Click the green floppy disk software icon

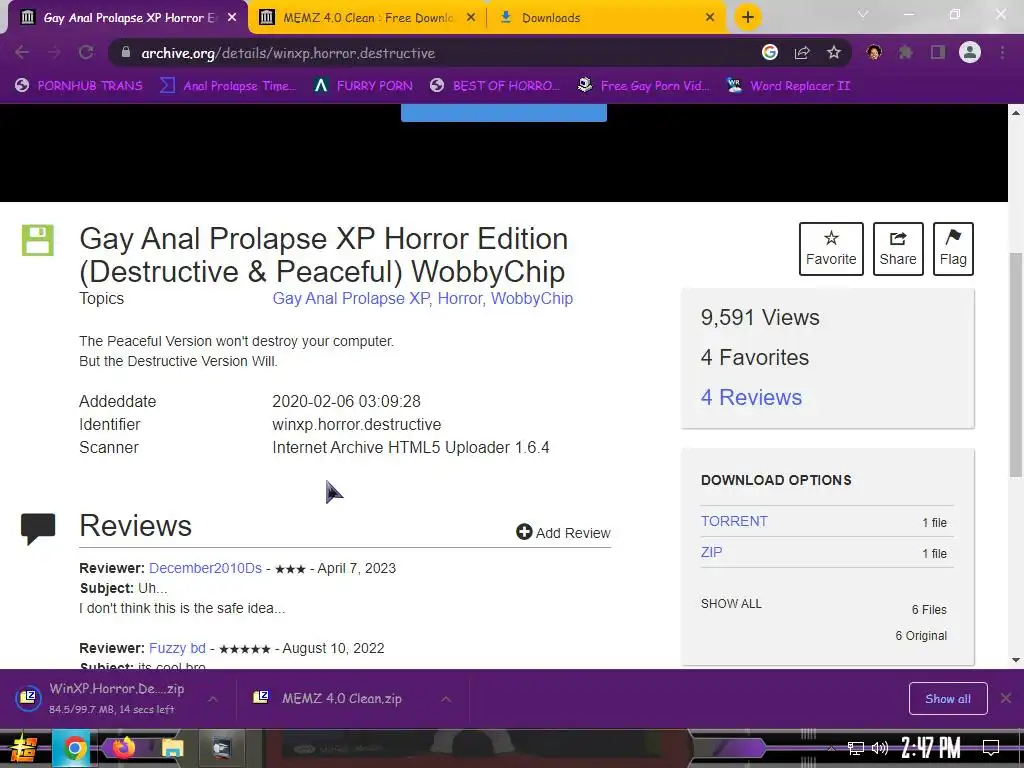(38, 240)
